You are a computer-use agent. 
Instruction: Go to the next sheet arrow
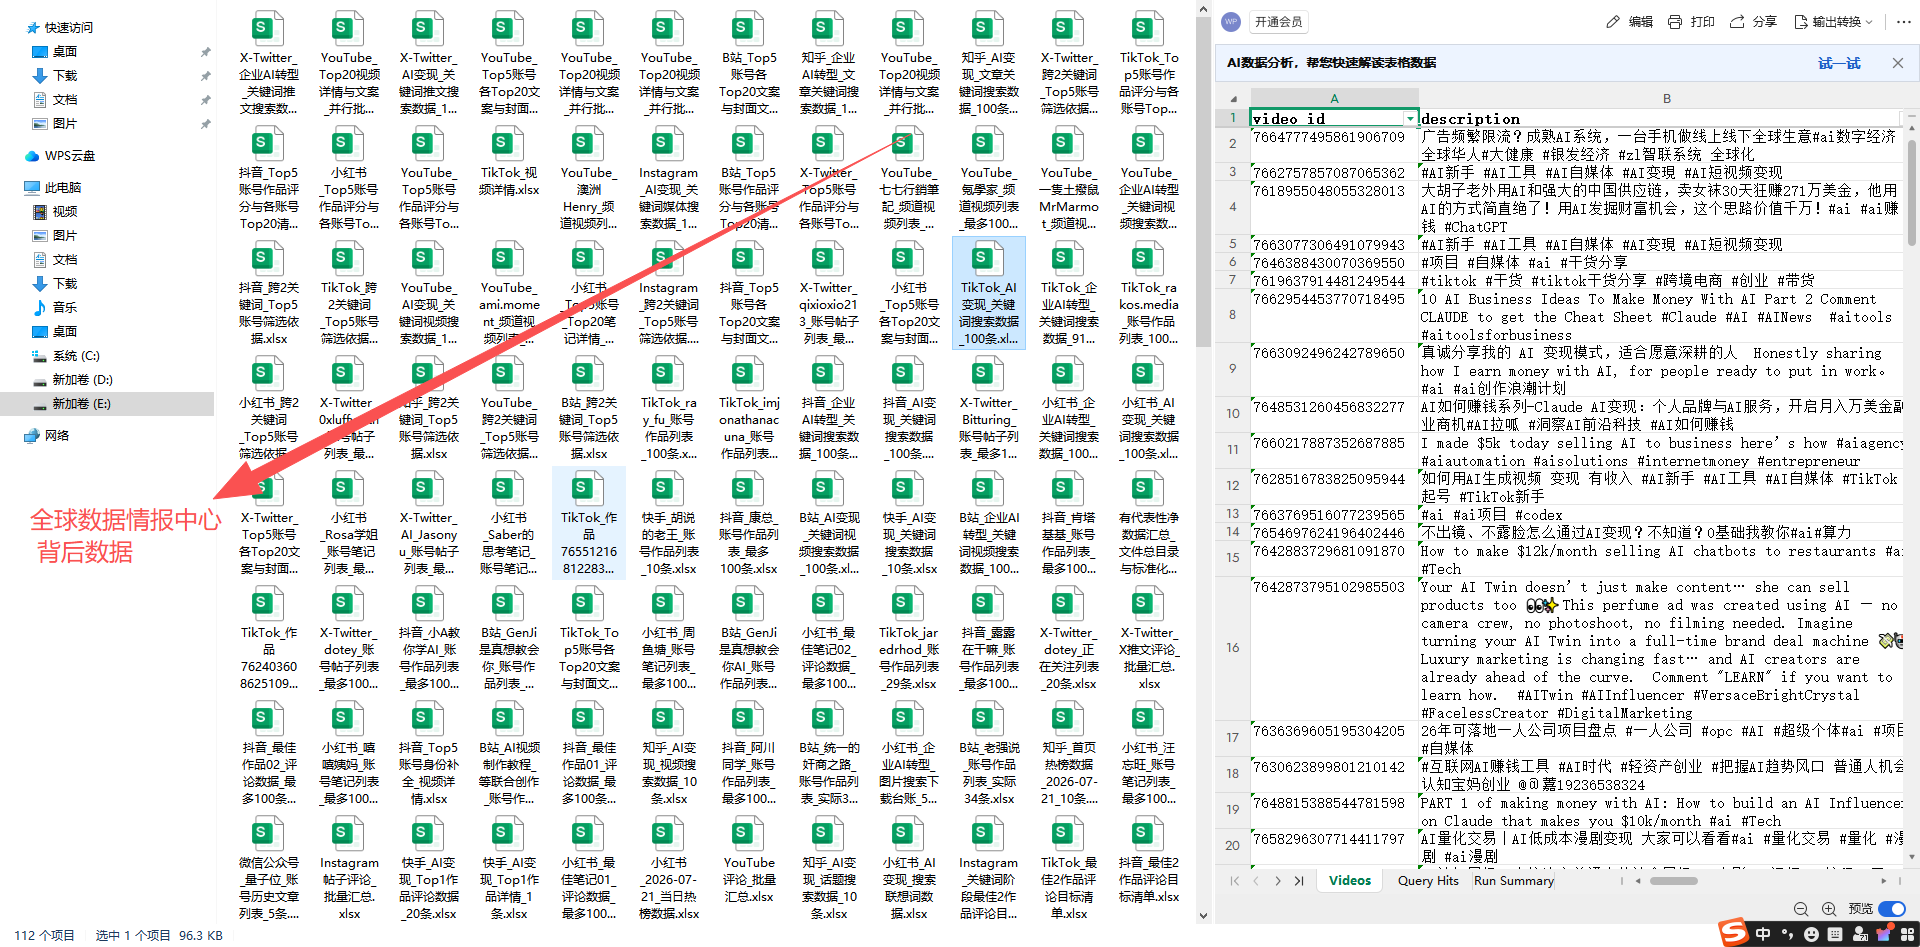1277,881
